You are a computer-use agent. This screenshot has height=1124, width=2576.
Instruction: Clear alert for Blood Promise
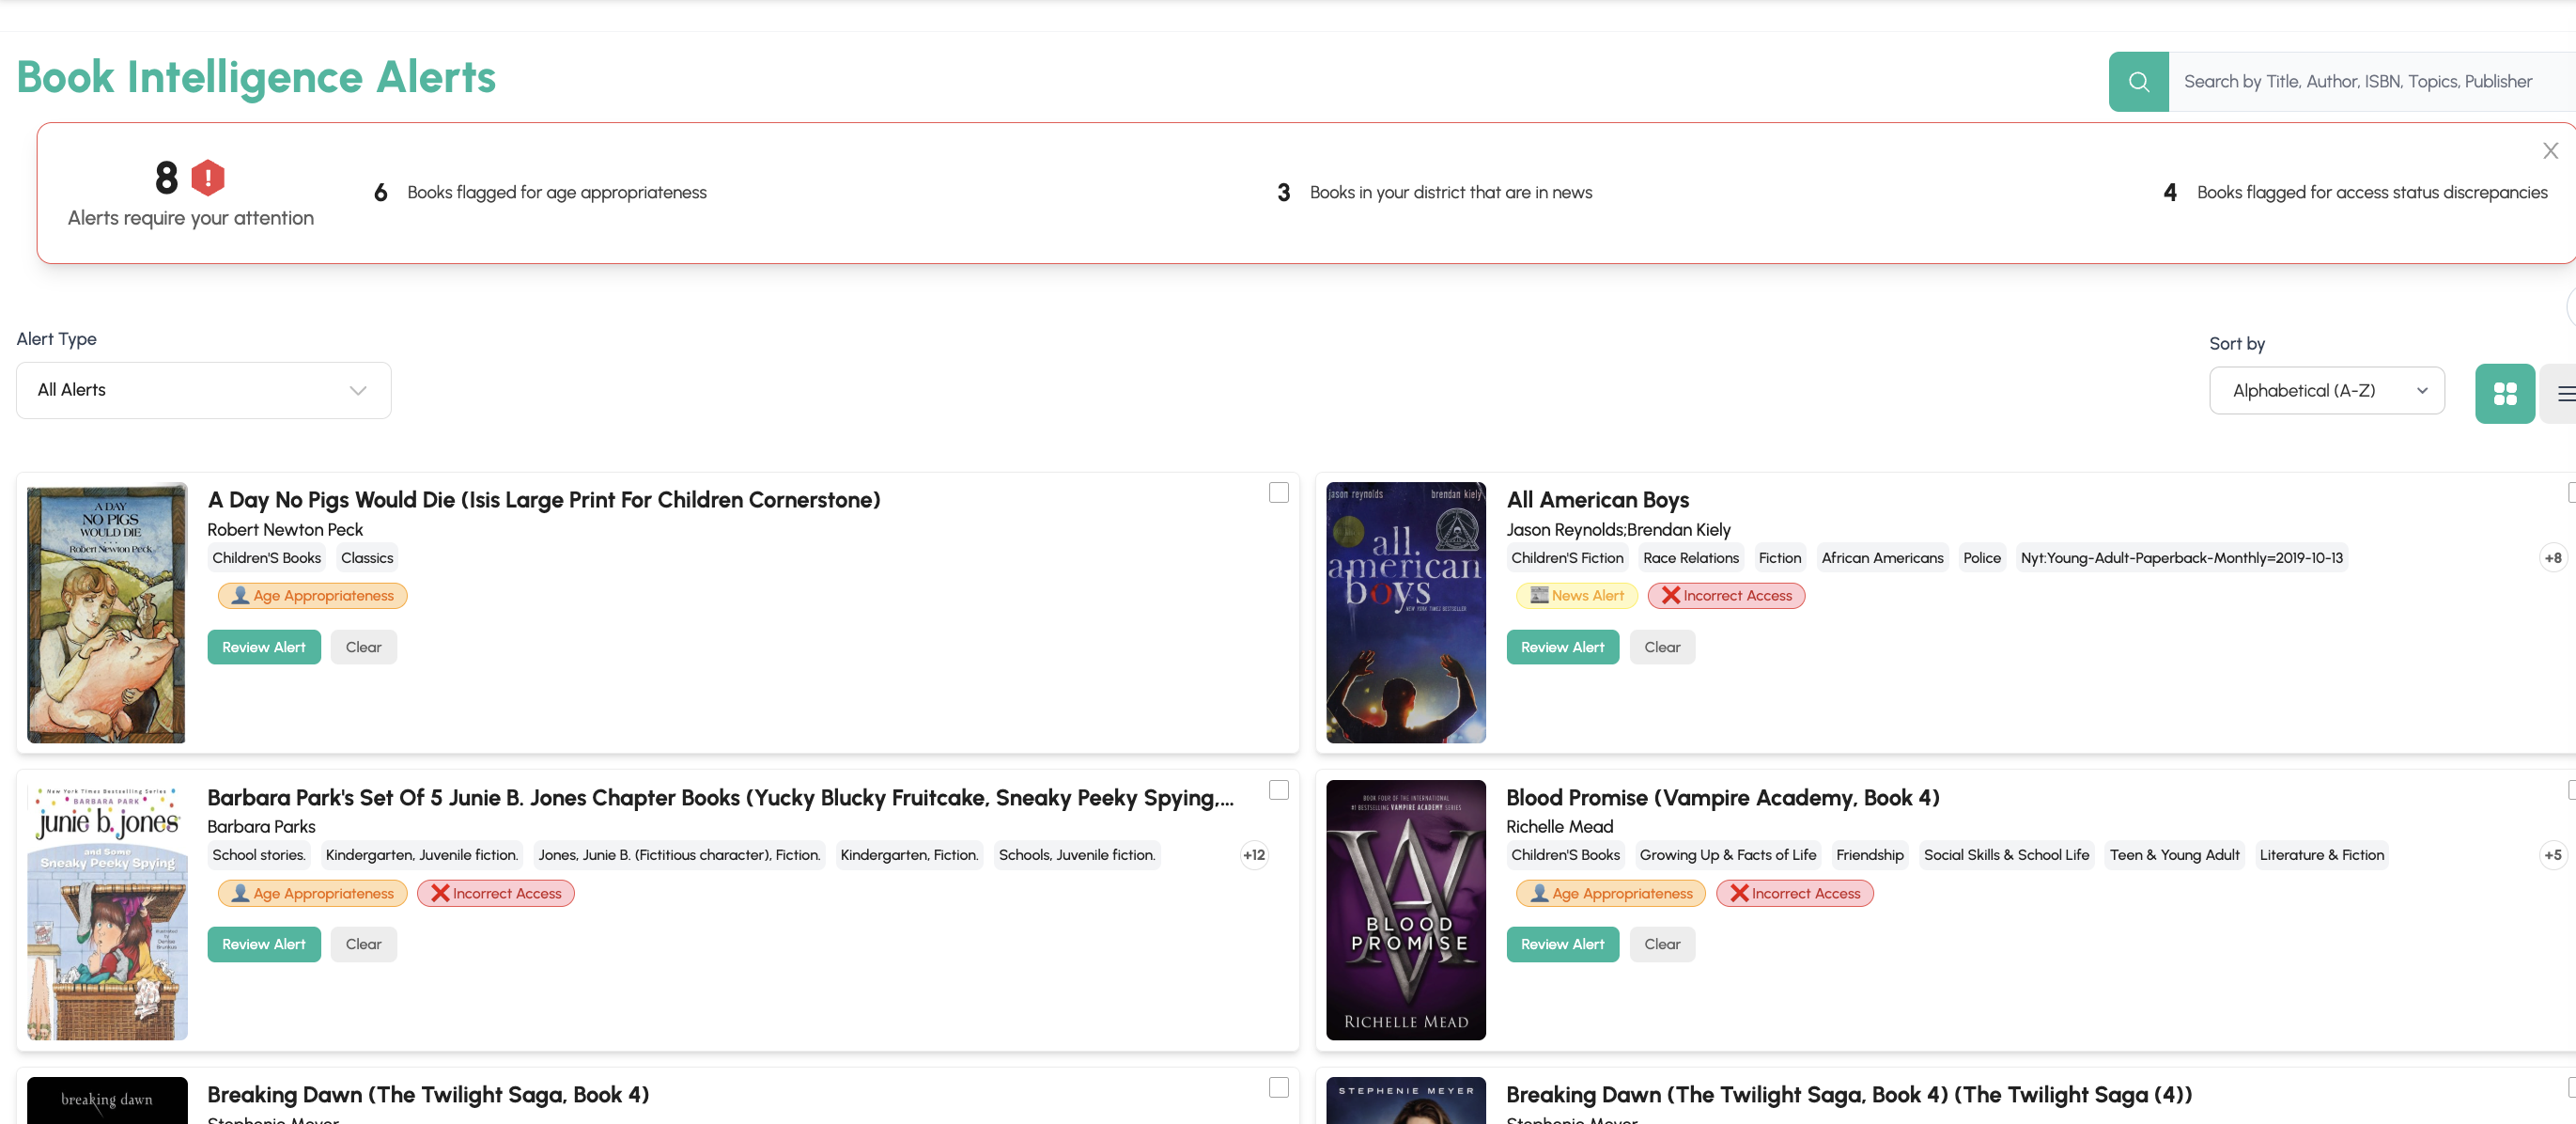click(1661, 944)
